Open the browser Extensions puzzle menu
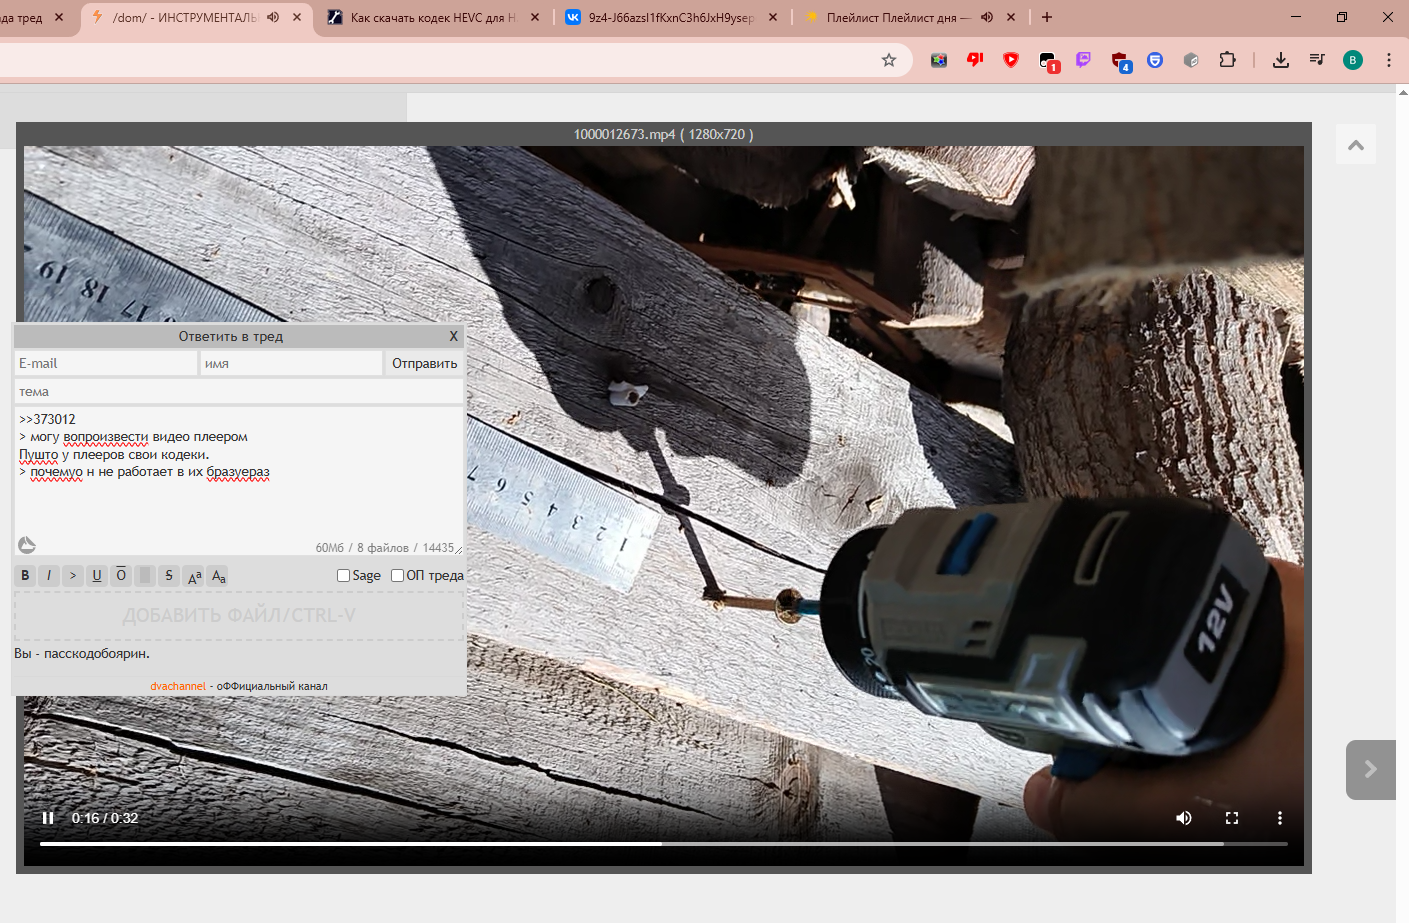The height and width of the screenshot is (923, 1409). click(x=1227, y=60)
